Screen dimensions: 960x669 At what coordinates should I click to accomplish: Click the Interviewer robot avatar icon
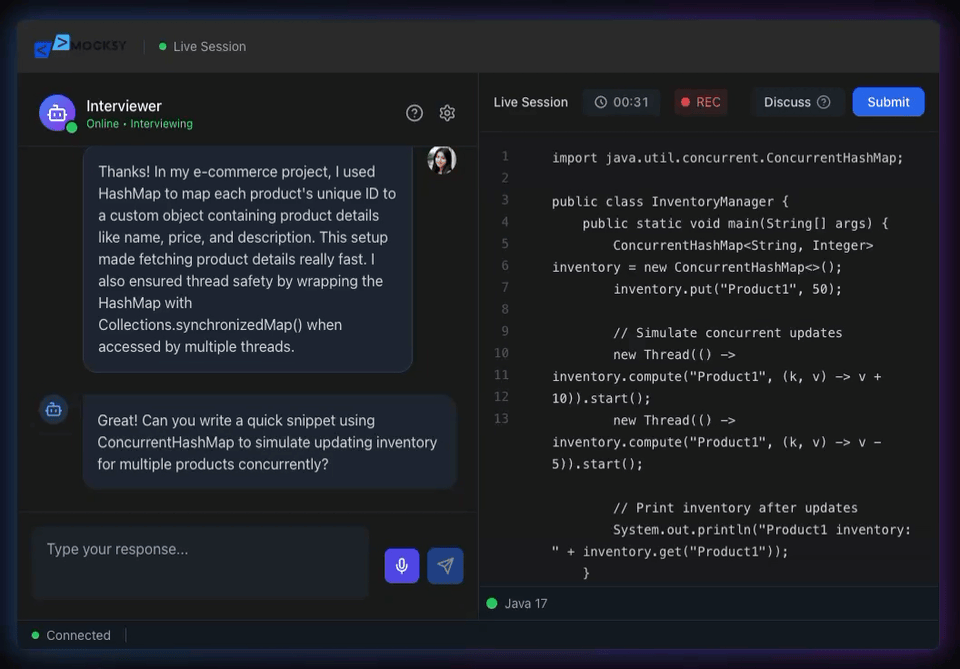click(56, 112)
